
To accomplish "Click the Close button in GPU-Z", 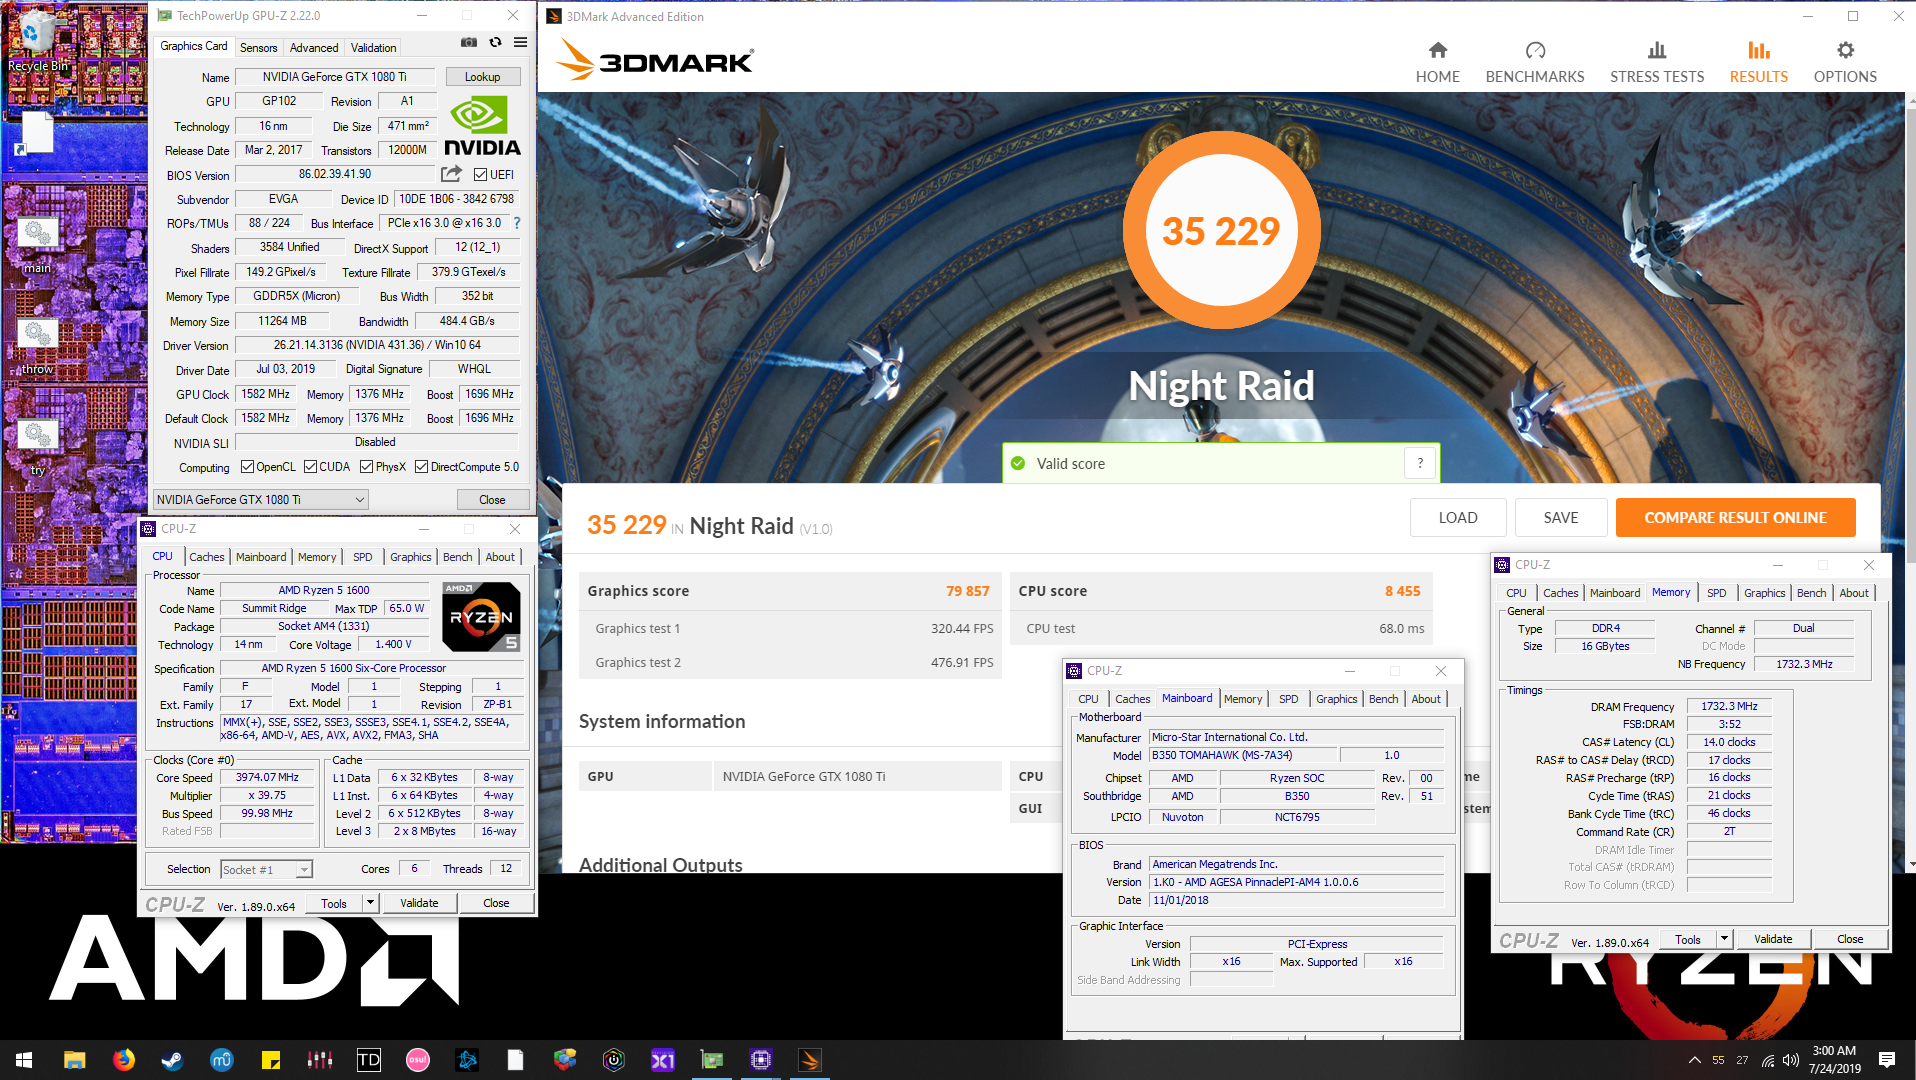I will [491, 499].
